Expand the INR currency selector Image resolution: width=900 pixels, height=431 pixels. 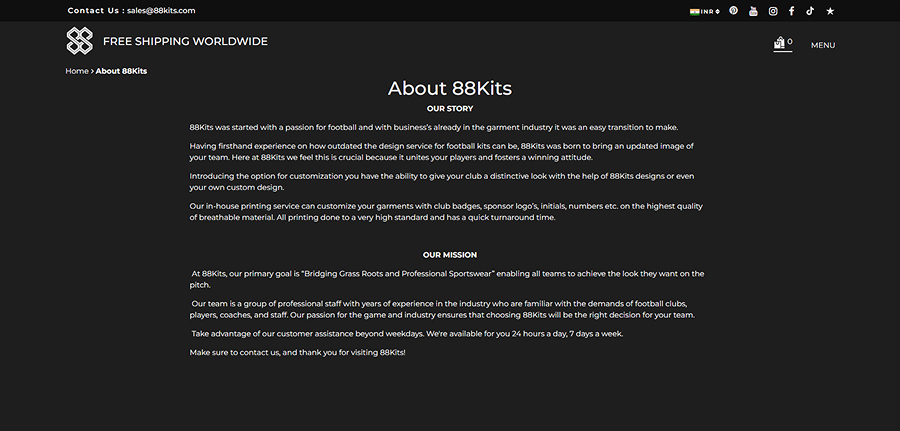[710, 11]
